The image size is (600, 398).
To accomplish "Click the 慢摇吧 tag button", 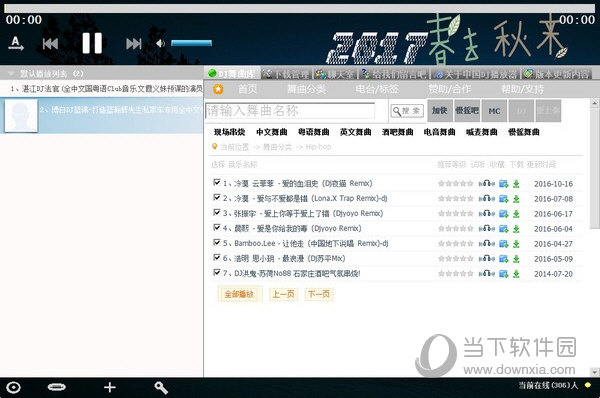I will coord(467,111).
